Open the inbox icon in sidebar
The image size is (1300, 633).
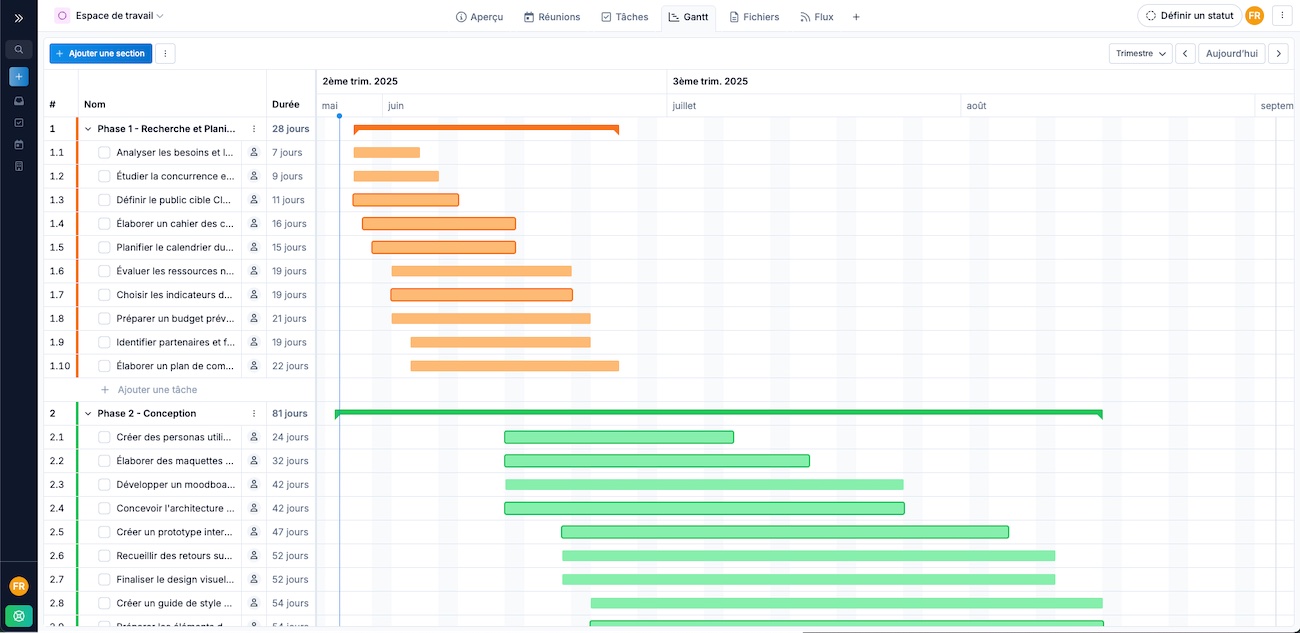coord(18,101)
